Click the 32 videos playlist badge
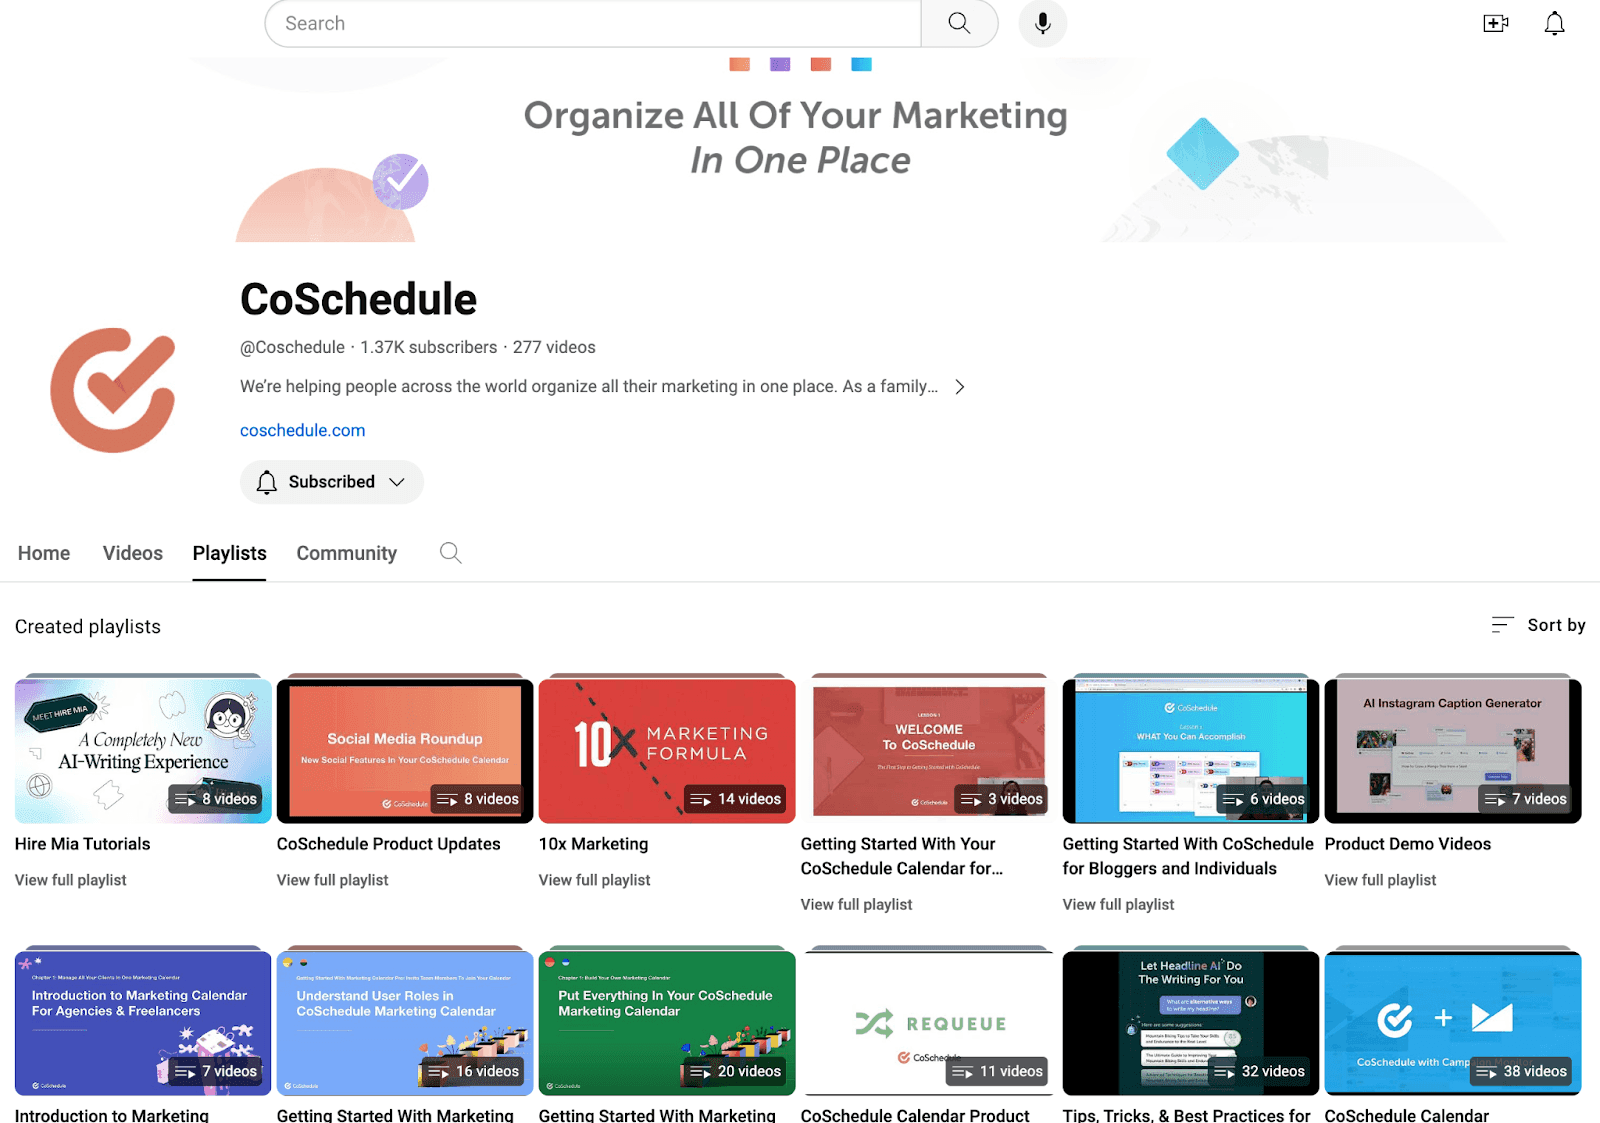1600x1123 pixels. click(1260, 1071)
